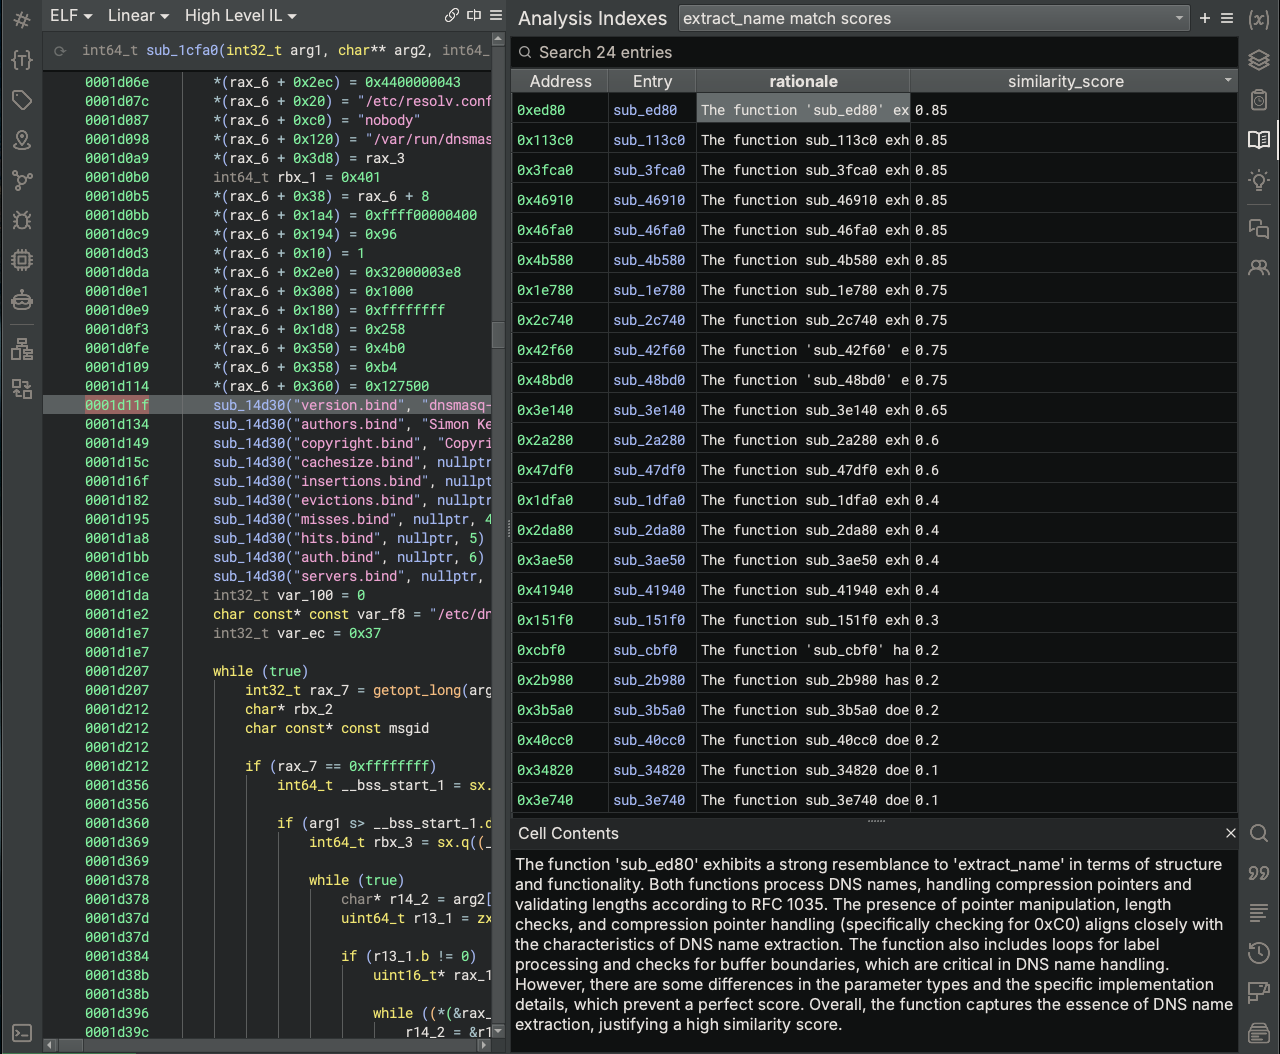Open the speech-bubble flag sidebar icon
The width and height of the screenshot is (1280, 1054).
coord(1259,992)
